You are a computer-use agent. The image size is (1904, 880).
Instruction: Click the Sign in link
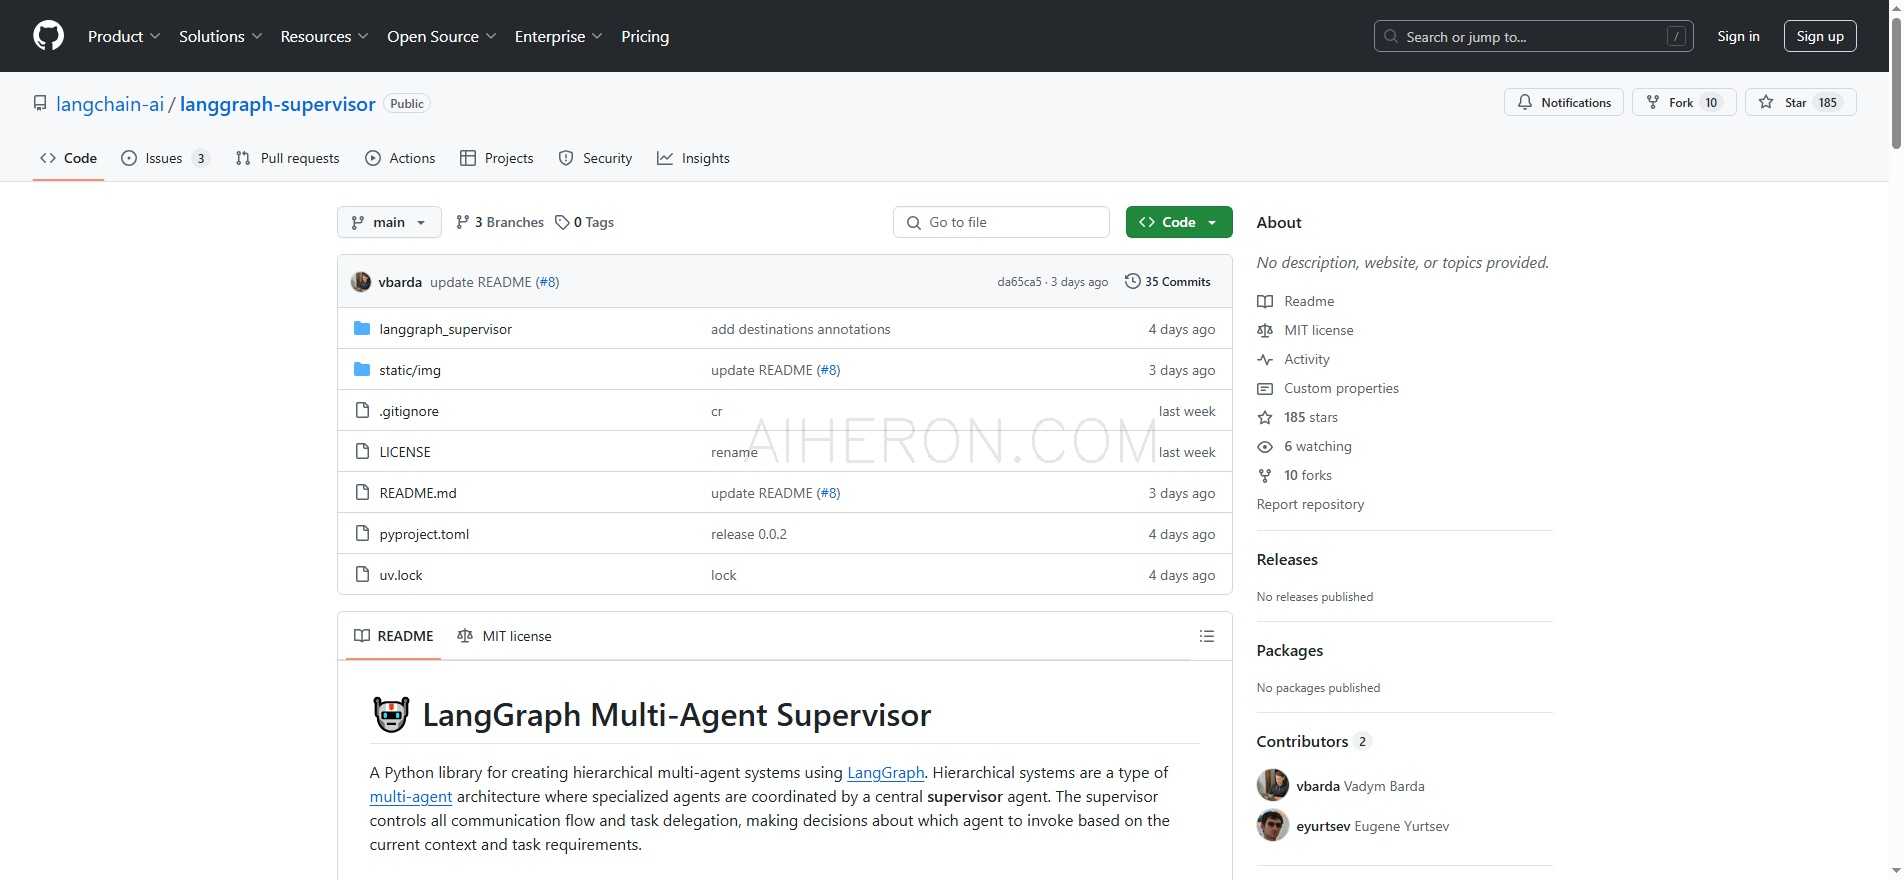click(x=1738, y=36)
